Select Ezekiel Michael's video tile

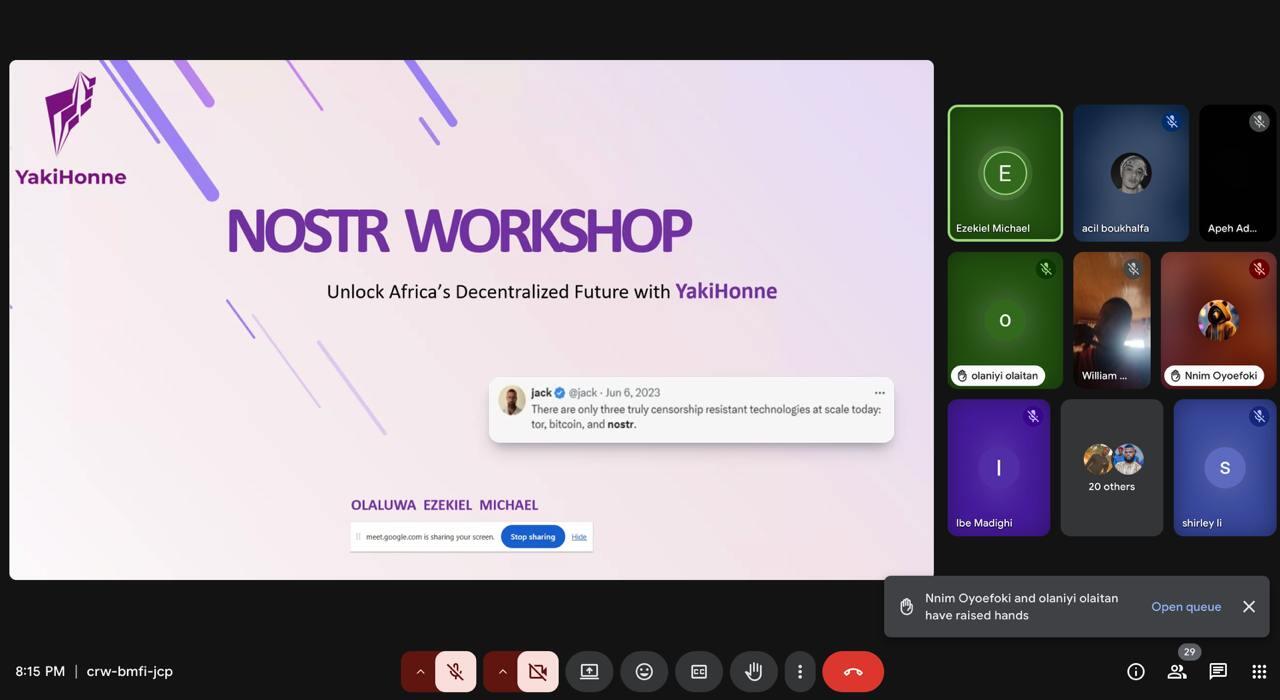(x=1005, y=173)
